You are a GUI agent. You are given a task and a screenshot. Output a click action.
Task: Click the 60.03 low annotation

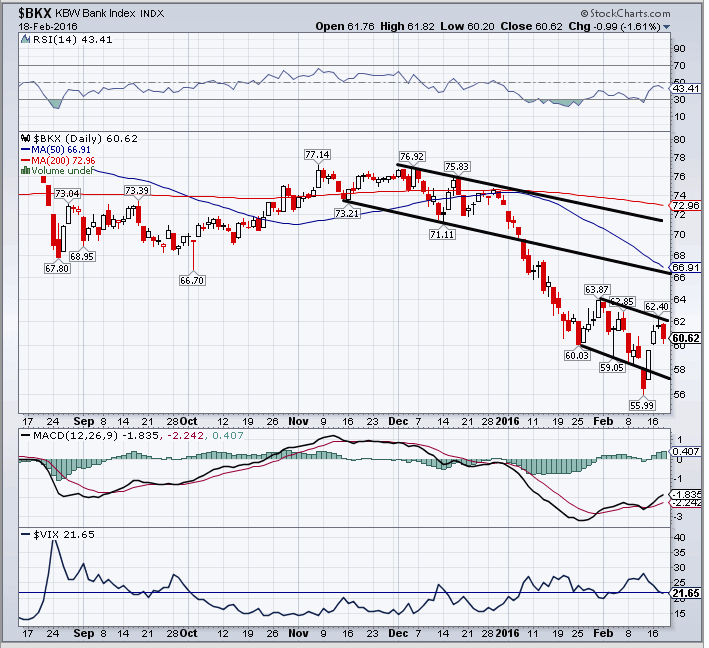pos(577,355)
